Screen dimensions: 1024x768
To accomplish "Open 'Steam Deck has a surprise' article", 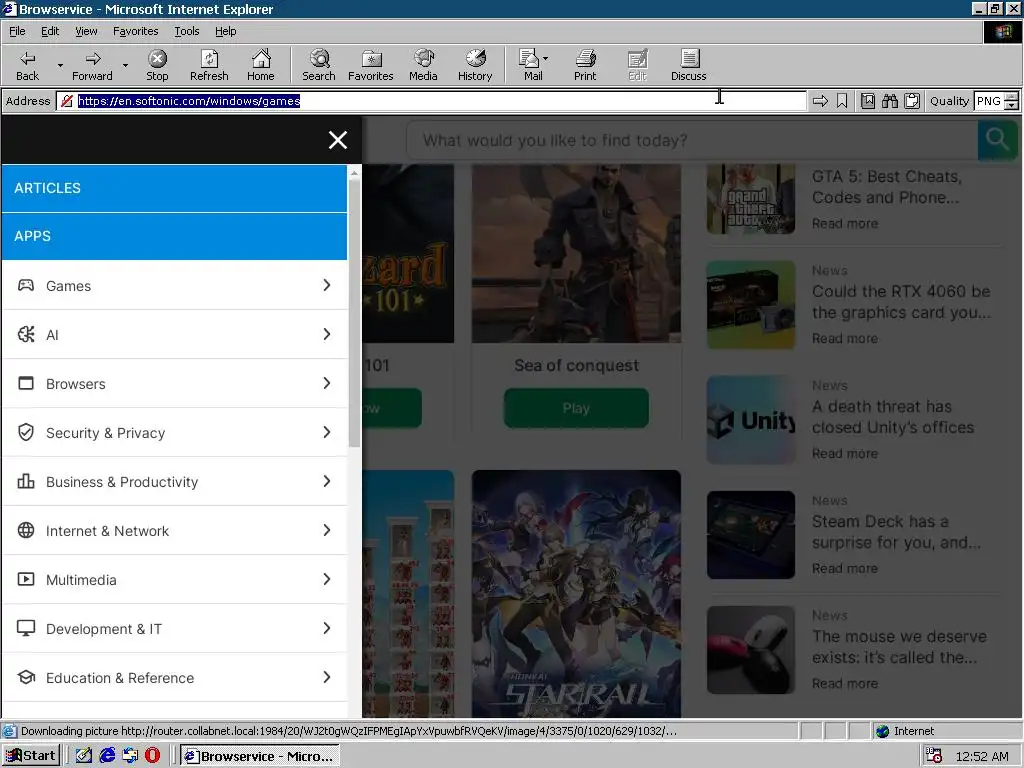I will pos(896,532).
